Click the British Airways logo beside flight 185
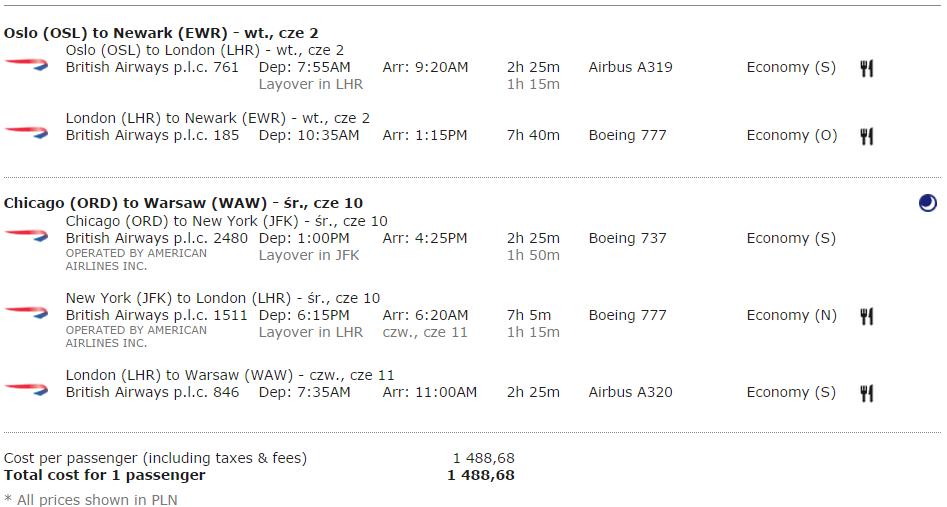The width and height of the screenshot is (947, 507). pos(26,132)
